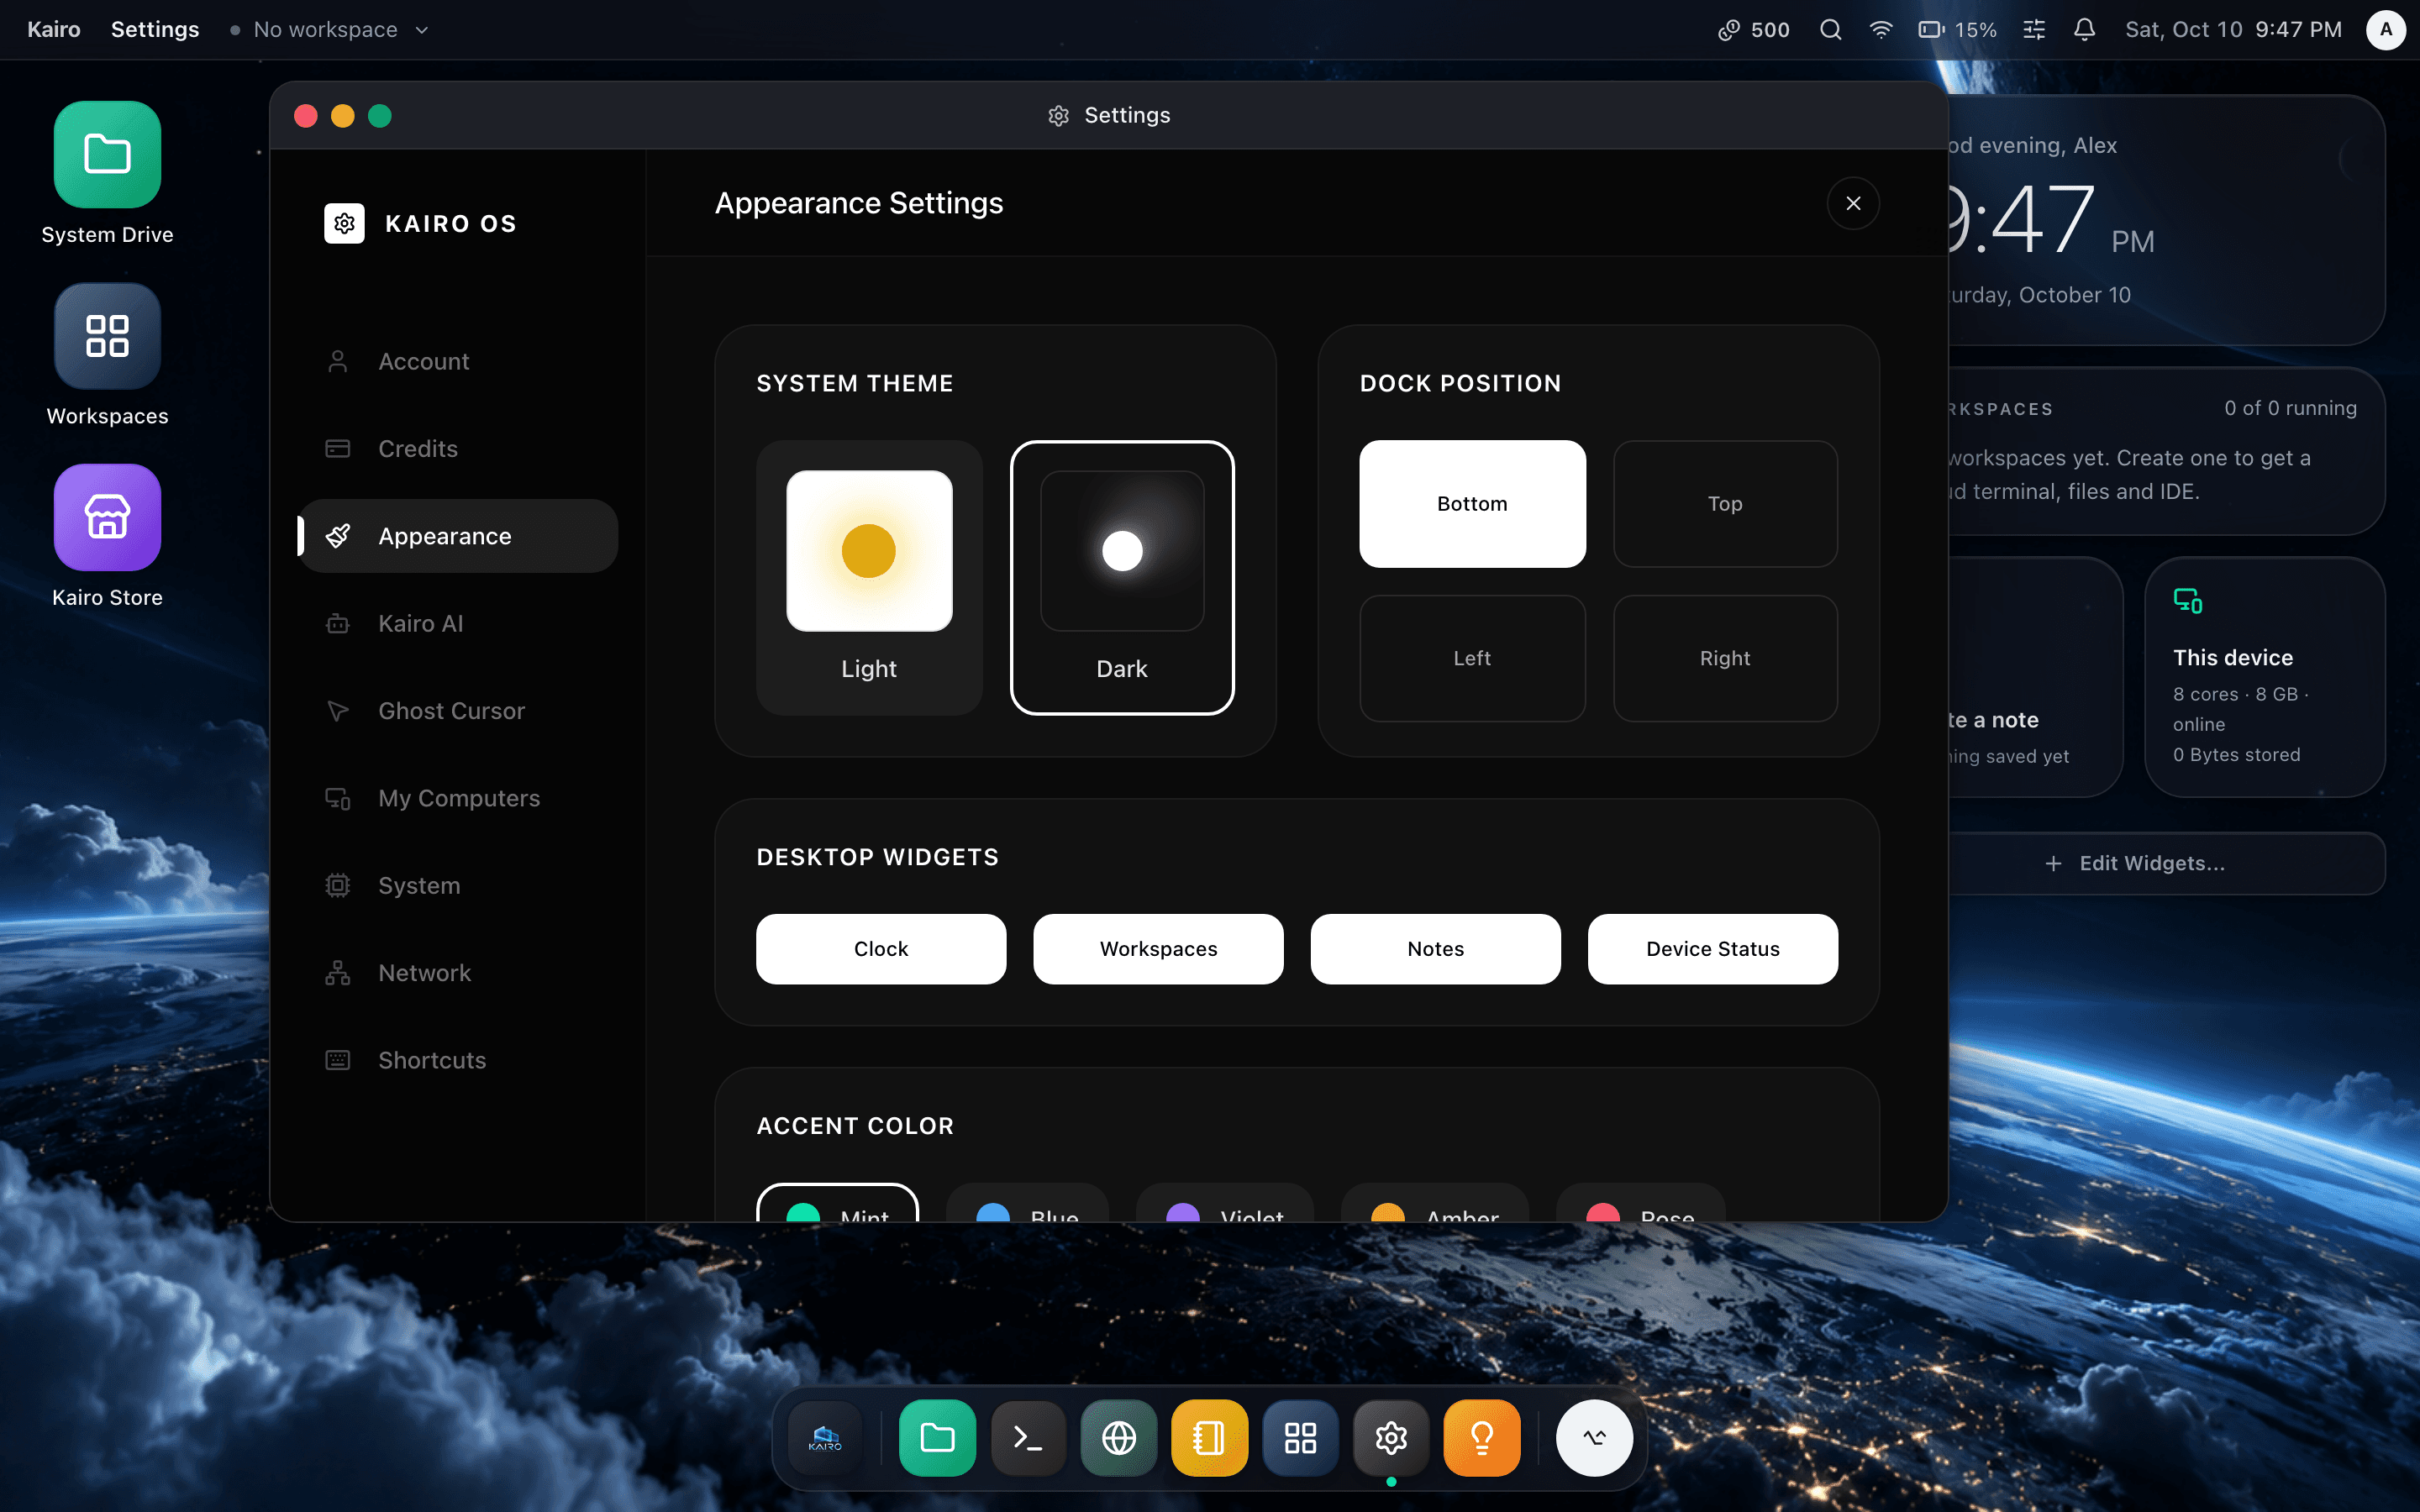This screenshot has width=2420, height=1512.
Task: Open the Network settings section
Action: pyautogui.click(x=458, y=973)
